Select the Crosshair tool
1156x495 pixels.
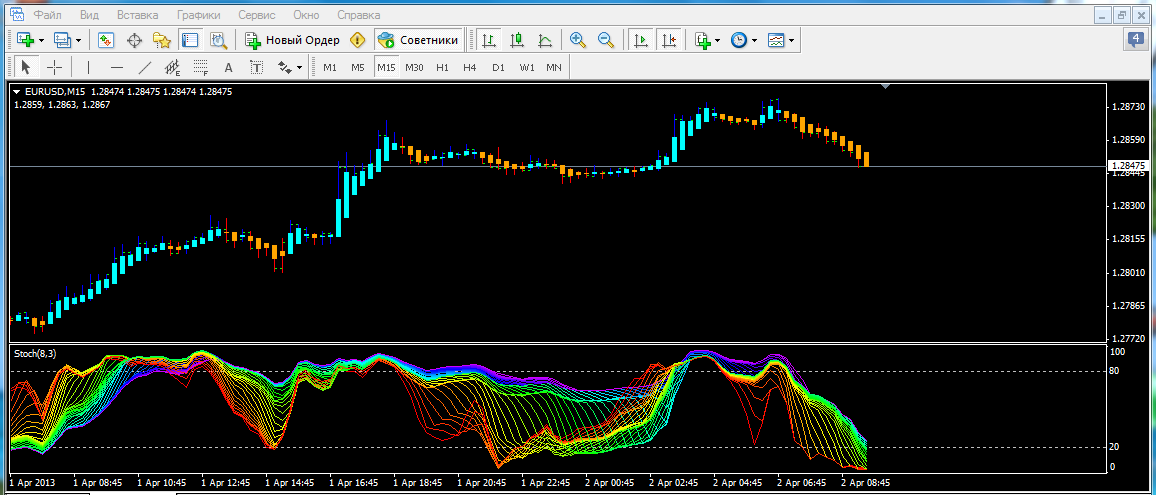point(55,67)
